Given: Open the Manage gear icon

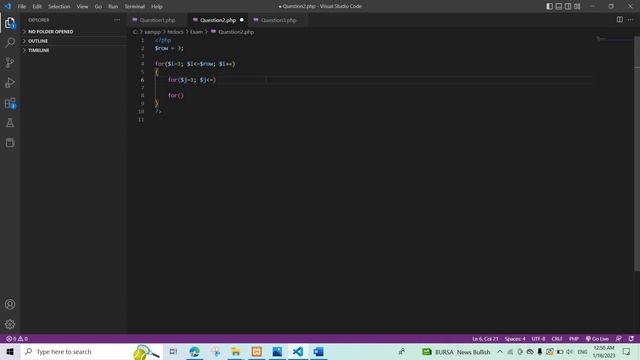Looking at the screenshot, I should tap(10, 324).
